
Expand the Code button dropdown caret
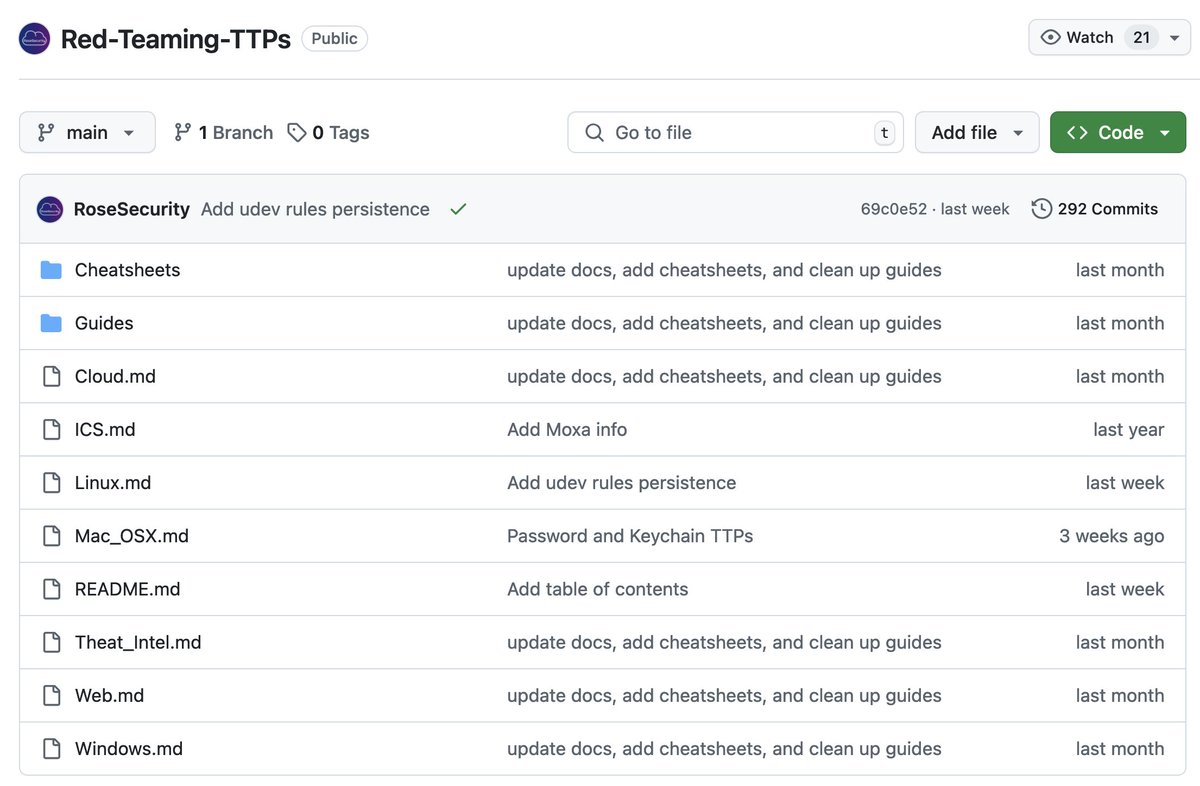[1165, 132]
